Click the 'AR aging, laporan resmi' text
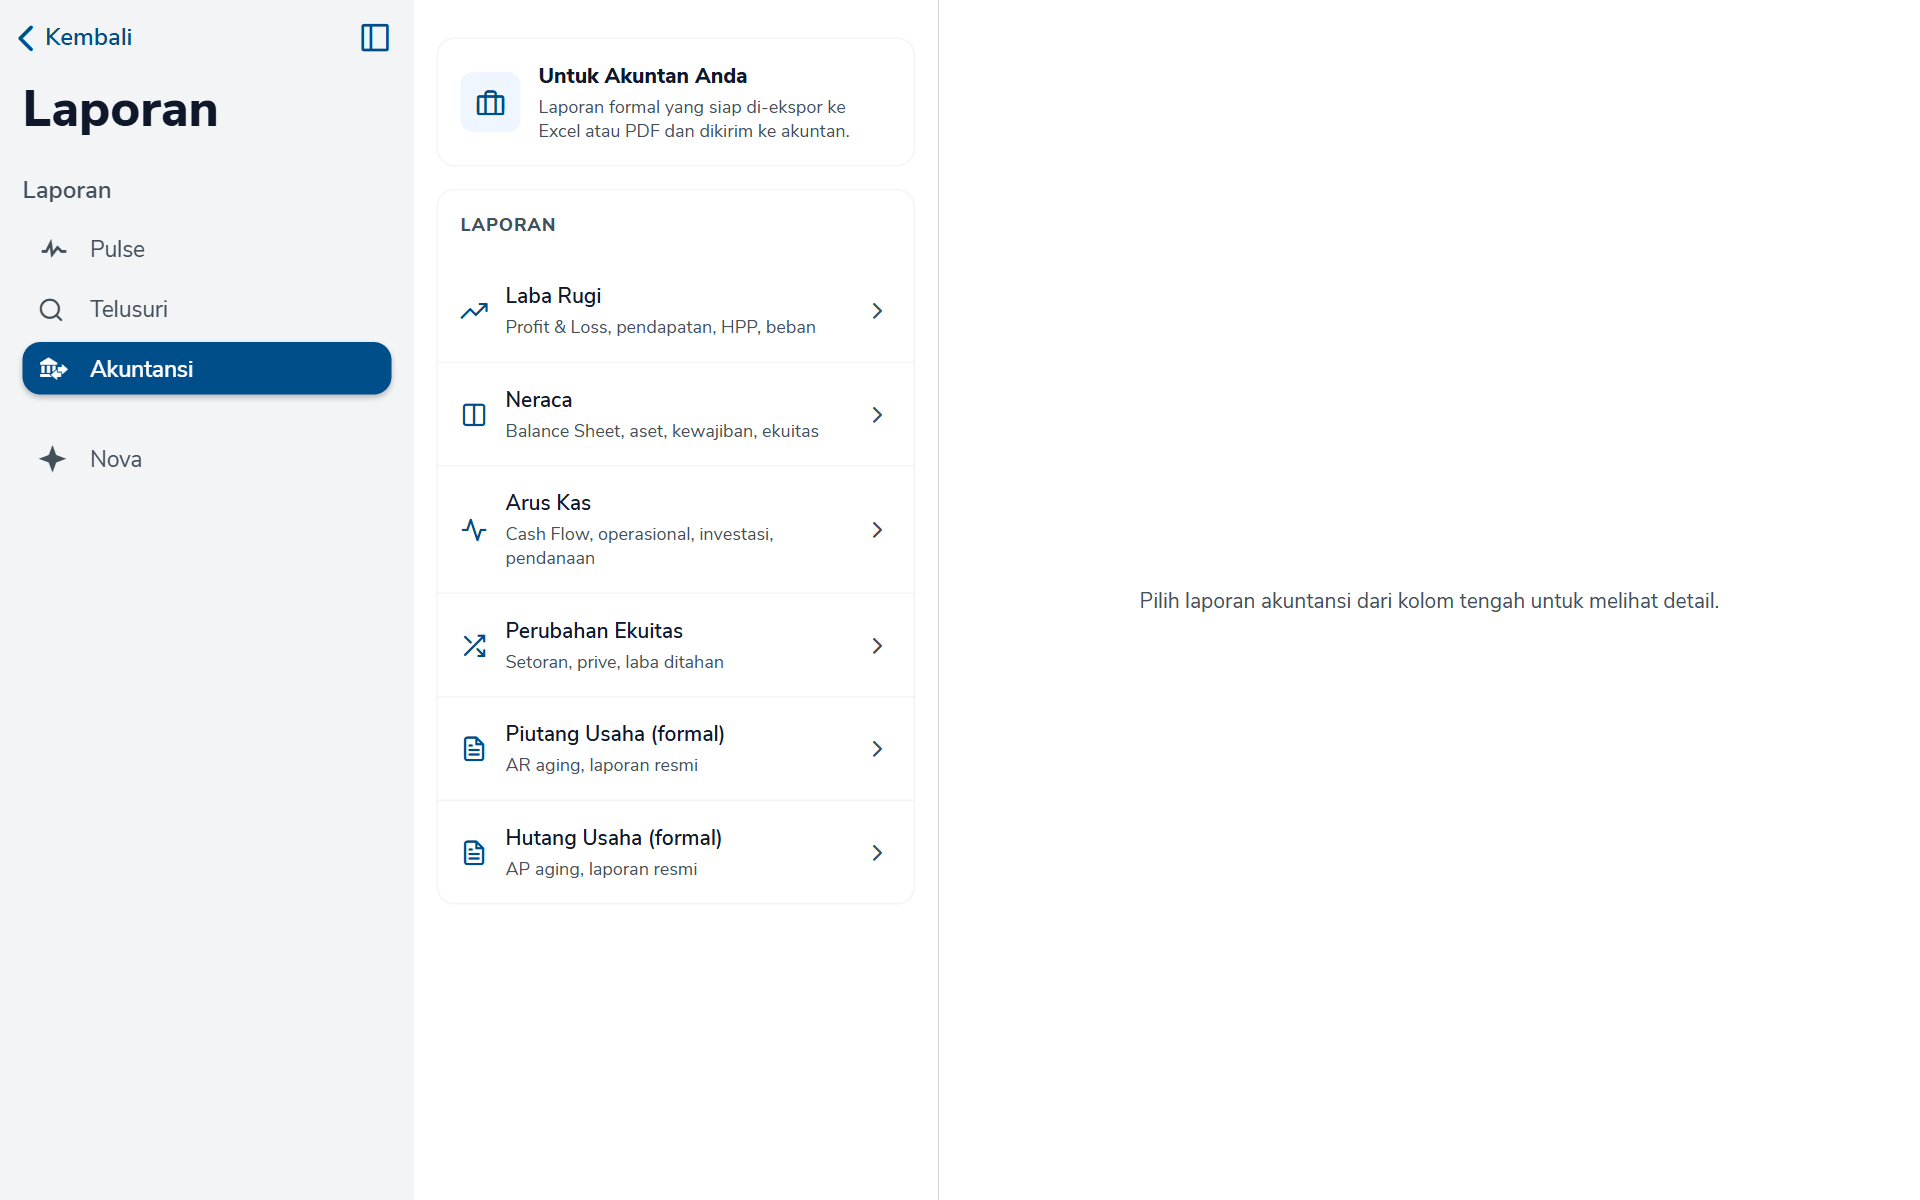 [602, 765]
